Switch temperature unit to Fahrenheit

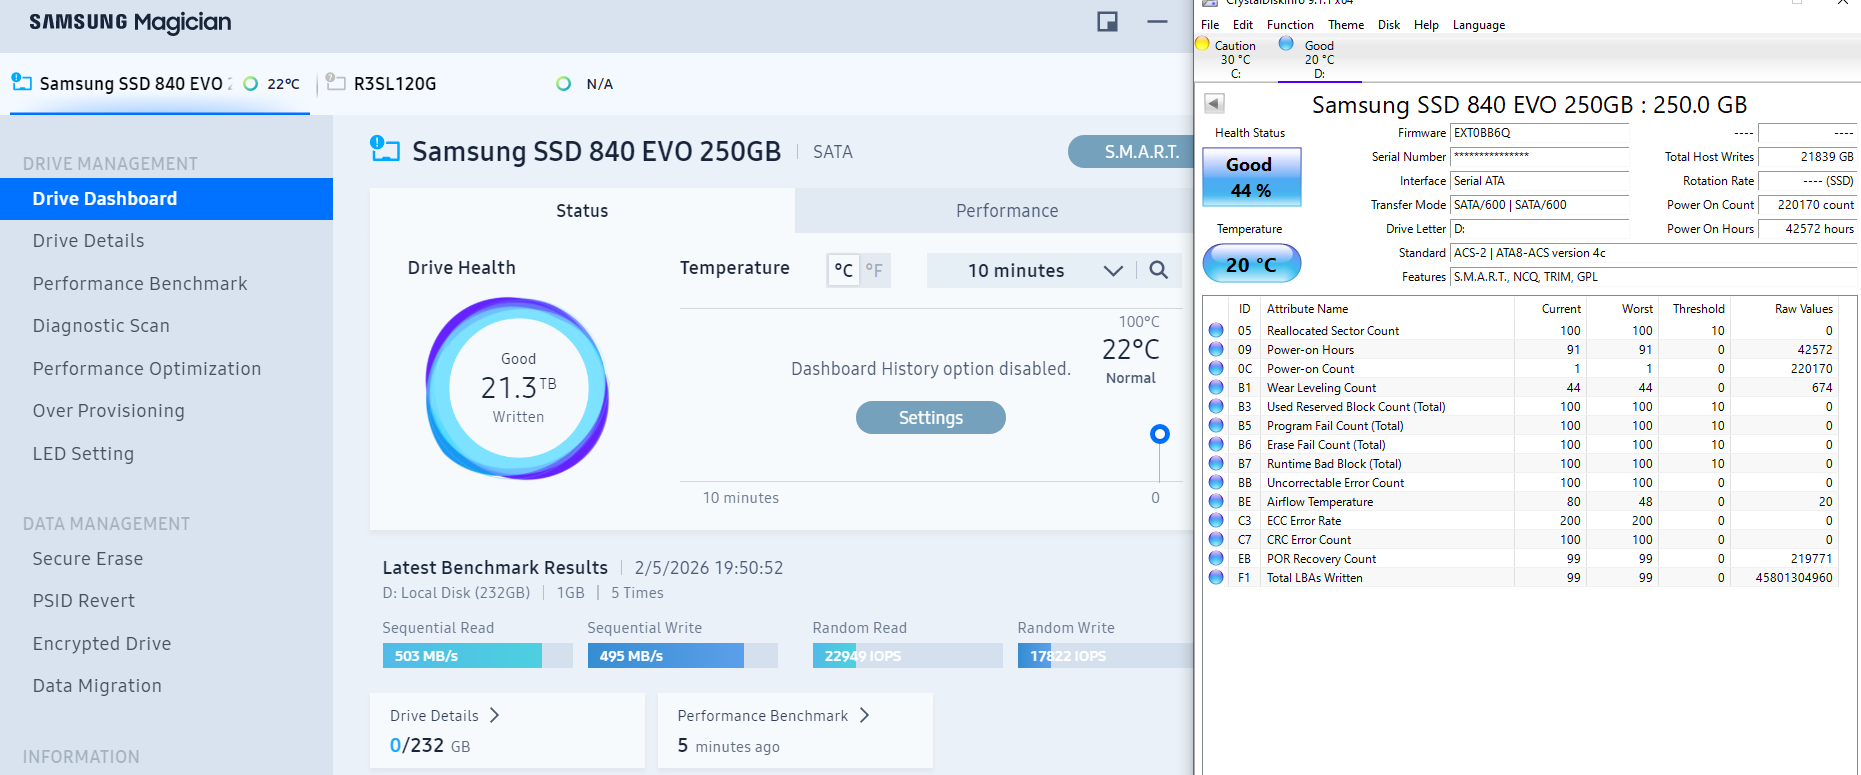pos(874,270)
